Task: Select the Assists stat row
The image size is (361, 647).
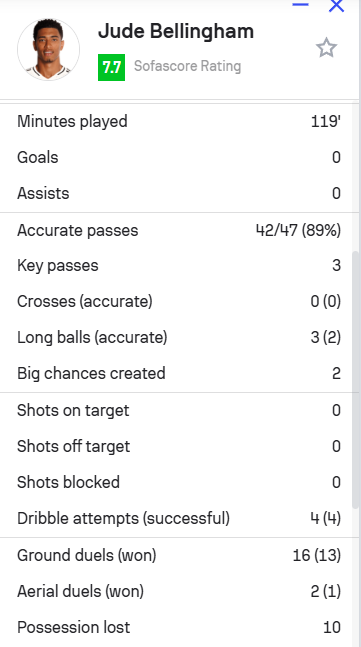Action: tap(177, 194)
